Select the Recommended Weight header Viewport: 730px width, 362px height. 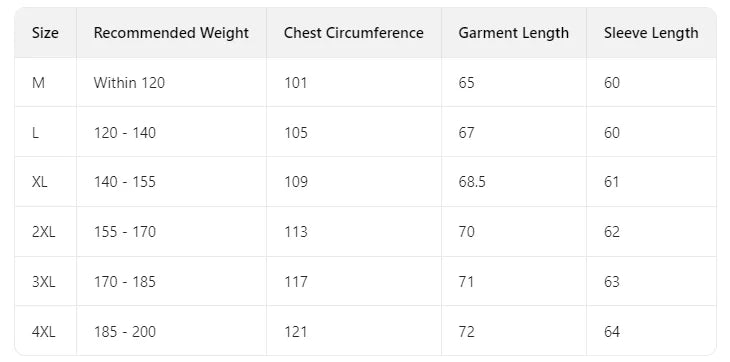[171, 33]
